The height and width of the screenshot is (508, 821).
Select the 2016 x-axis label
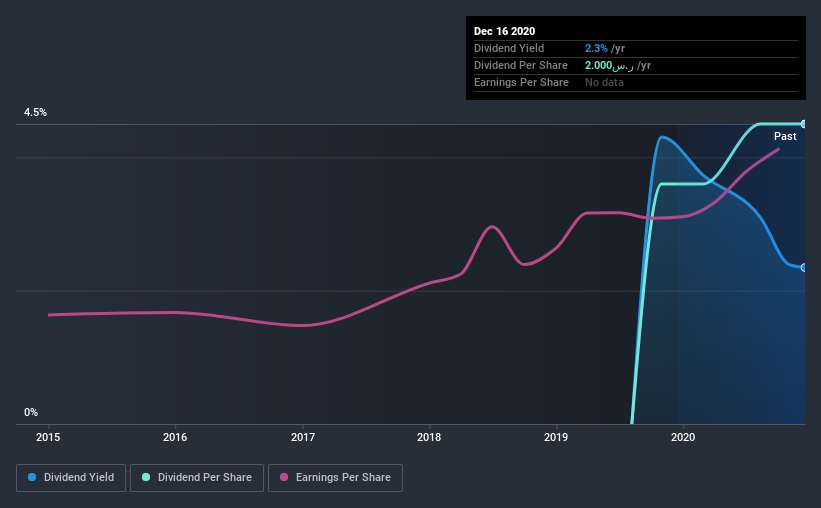(175, 437)
